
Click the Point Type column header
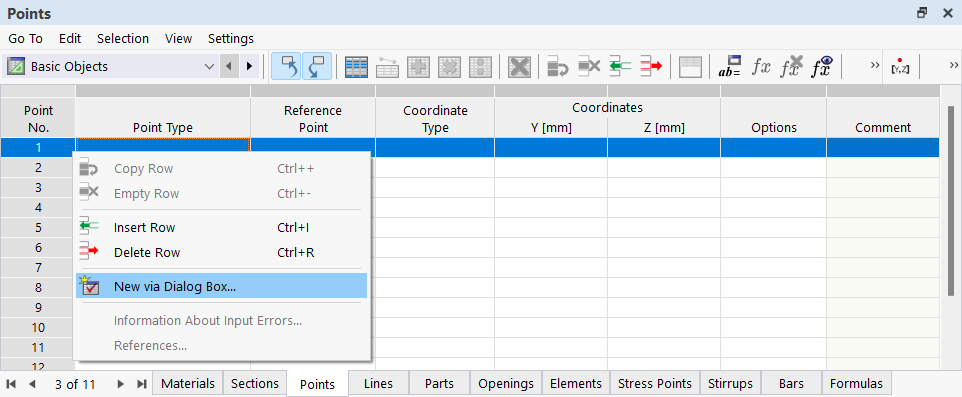click(x=163, y=118)
